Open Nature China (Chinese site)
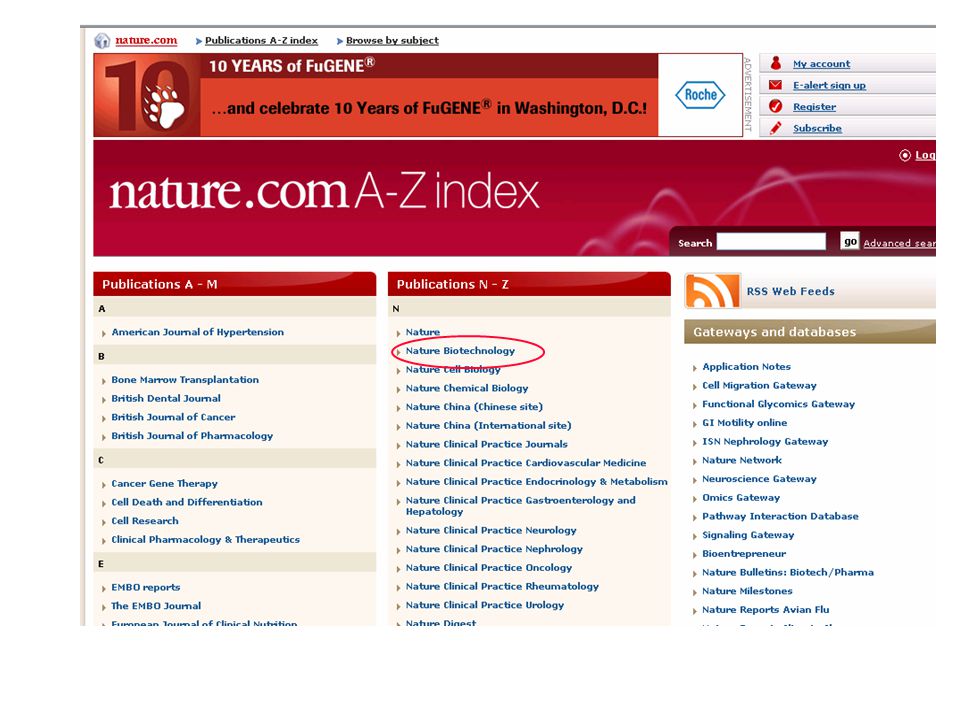960x720 pixels. 474,407
